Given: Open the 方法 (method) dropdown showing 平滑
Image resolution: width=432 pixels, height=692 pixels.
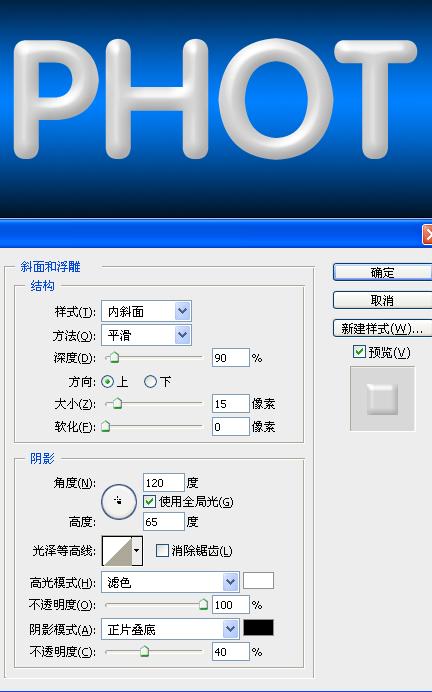Looking at the screenshot, I should tap(146, 335).
